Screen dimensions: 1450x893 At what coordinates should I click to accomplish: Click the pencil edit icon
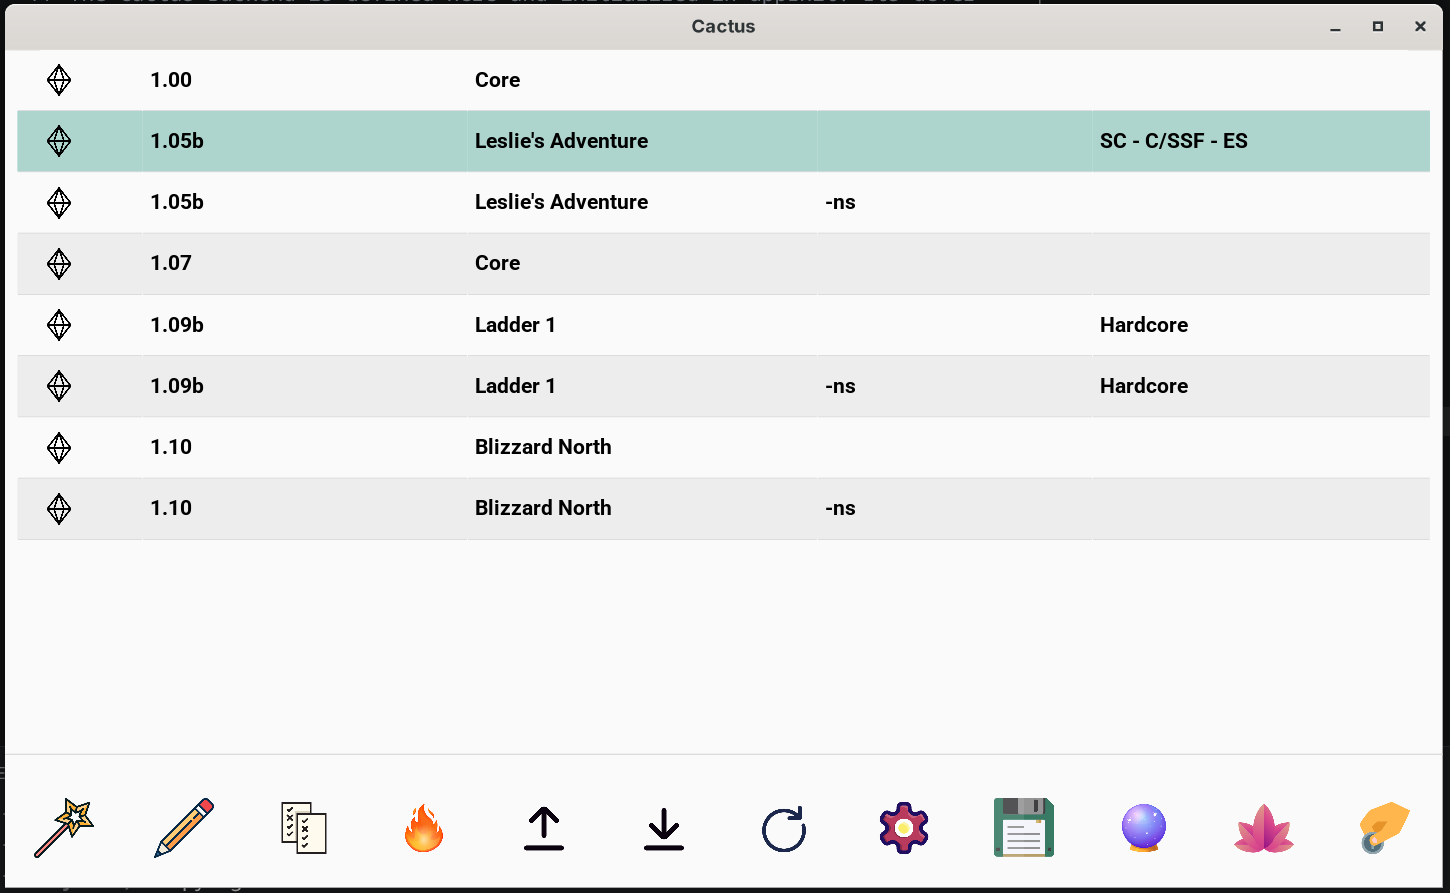pyautogui.click(x=184, y=828)
